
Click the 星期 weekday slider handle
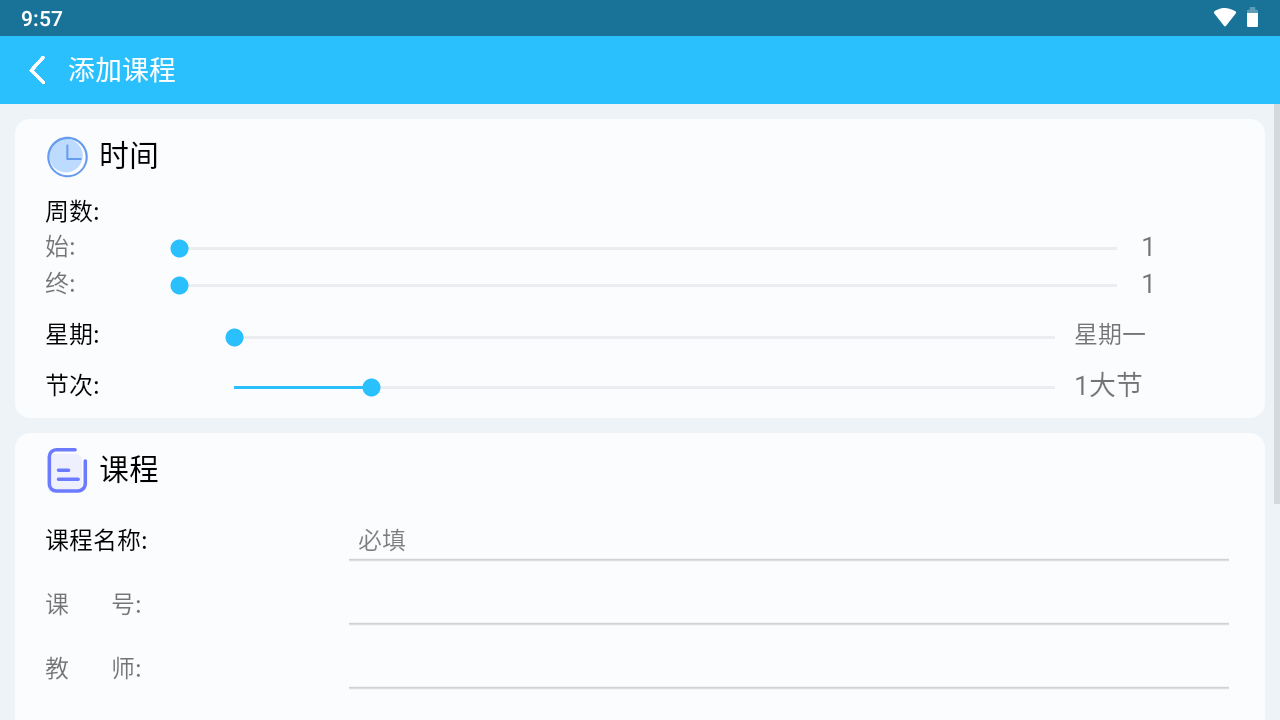coord(234,338)
